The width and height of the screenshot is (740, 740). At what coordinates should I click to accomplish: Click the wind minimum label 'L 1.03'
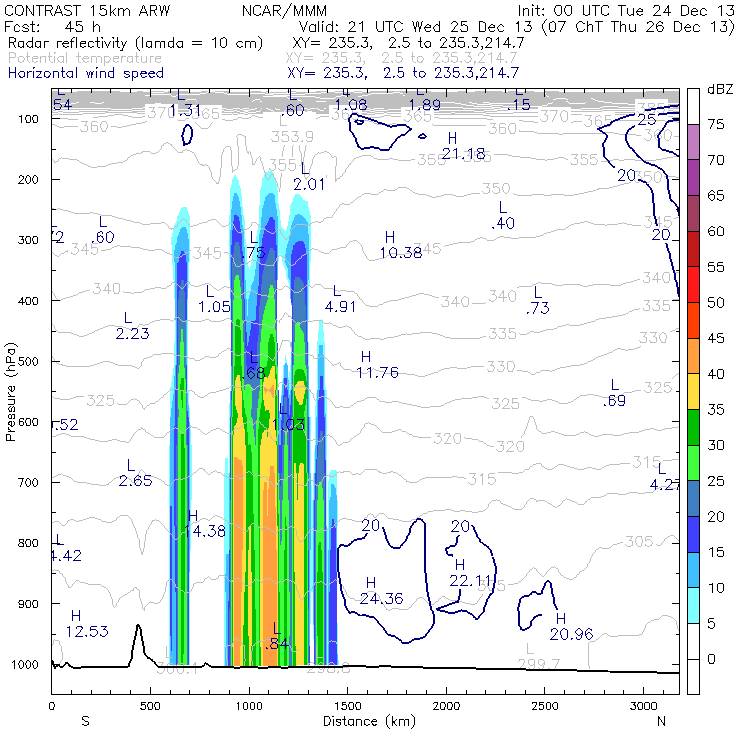click(x=288, y=417)
